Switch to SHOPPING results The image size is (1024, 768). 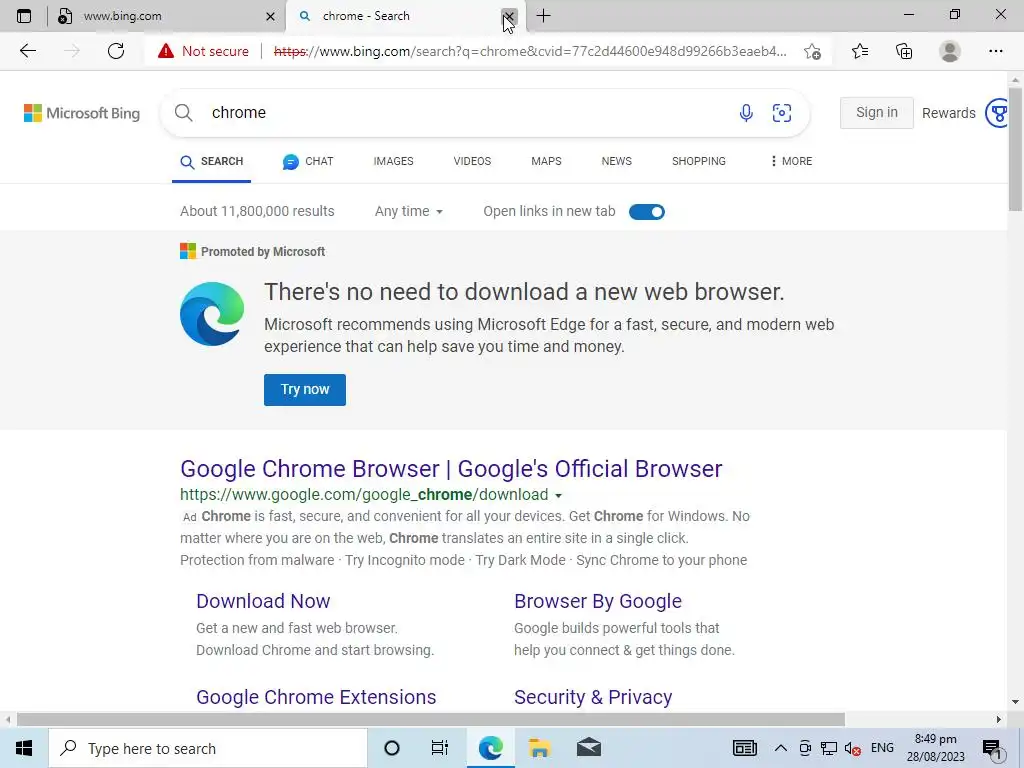699,161
